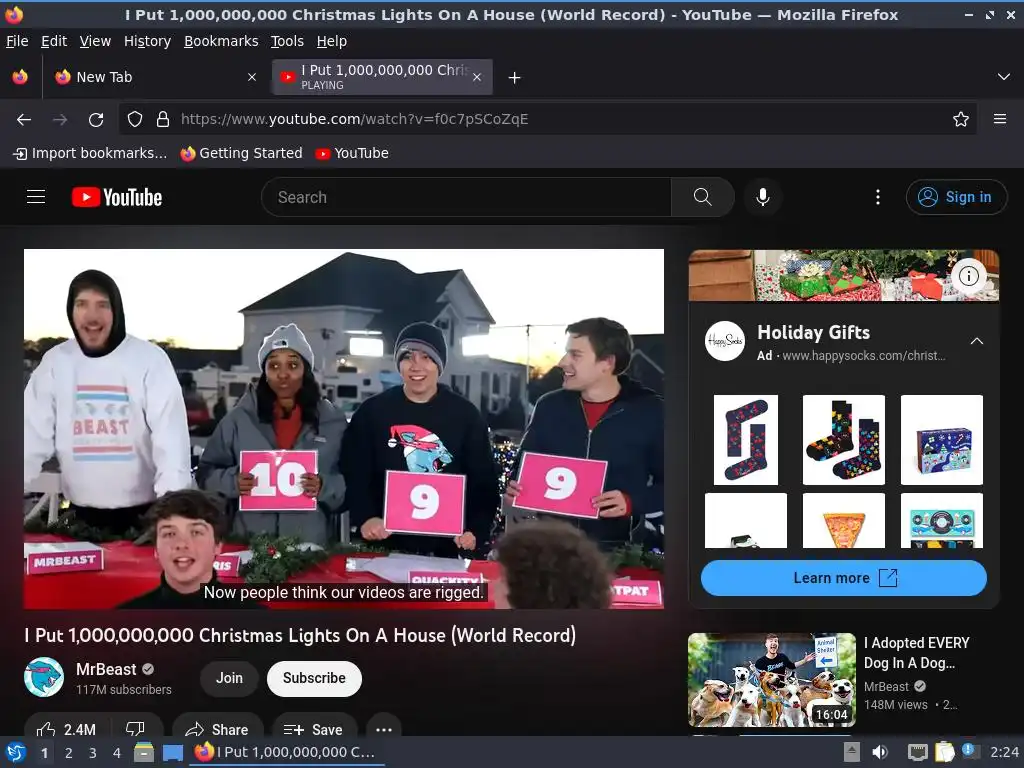Open the Bookmarks menu
Image resolution: width=1024 pixels, height=768 pixels.
pyautogui.click(x=221, y=41)
